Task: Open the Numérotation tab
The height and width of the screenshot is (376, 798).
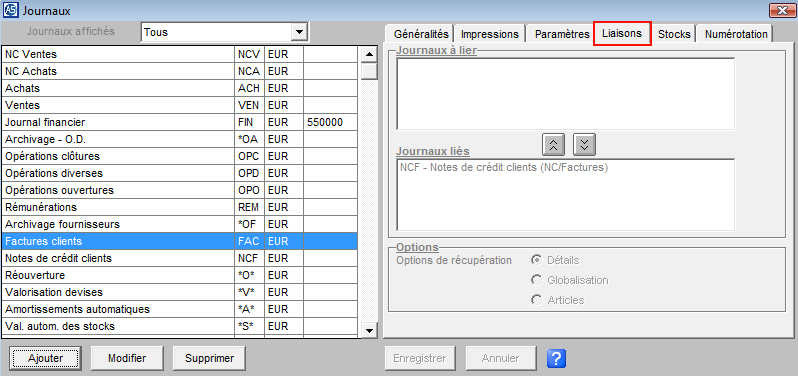Action: pyautogui.click(x=736, y=34)
